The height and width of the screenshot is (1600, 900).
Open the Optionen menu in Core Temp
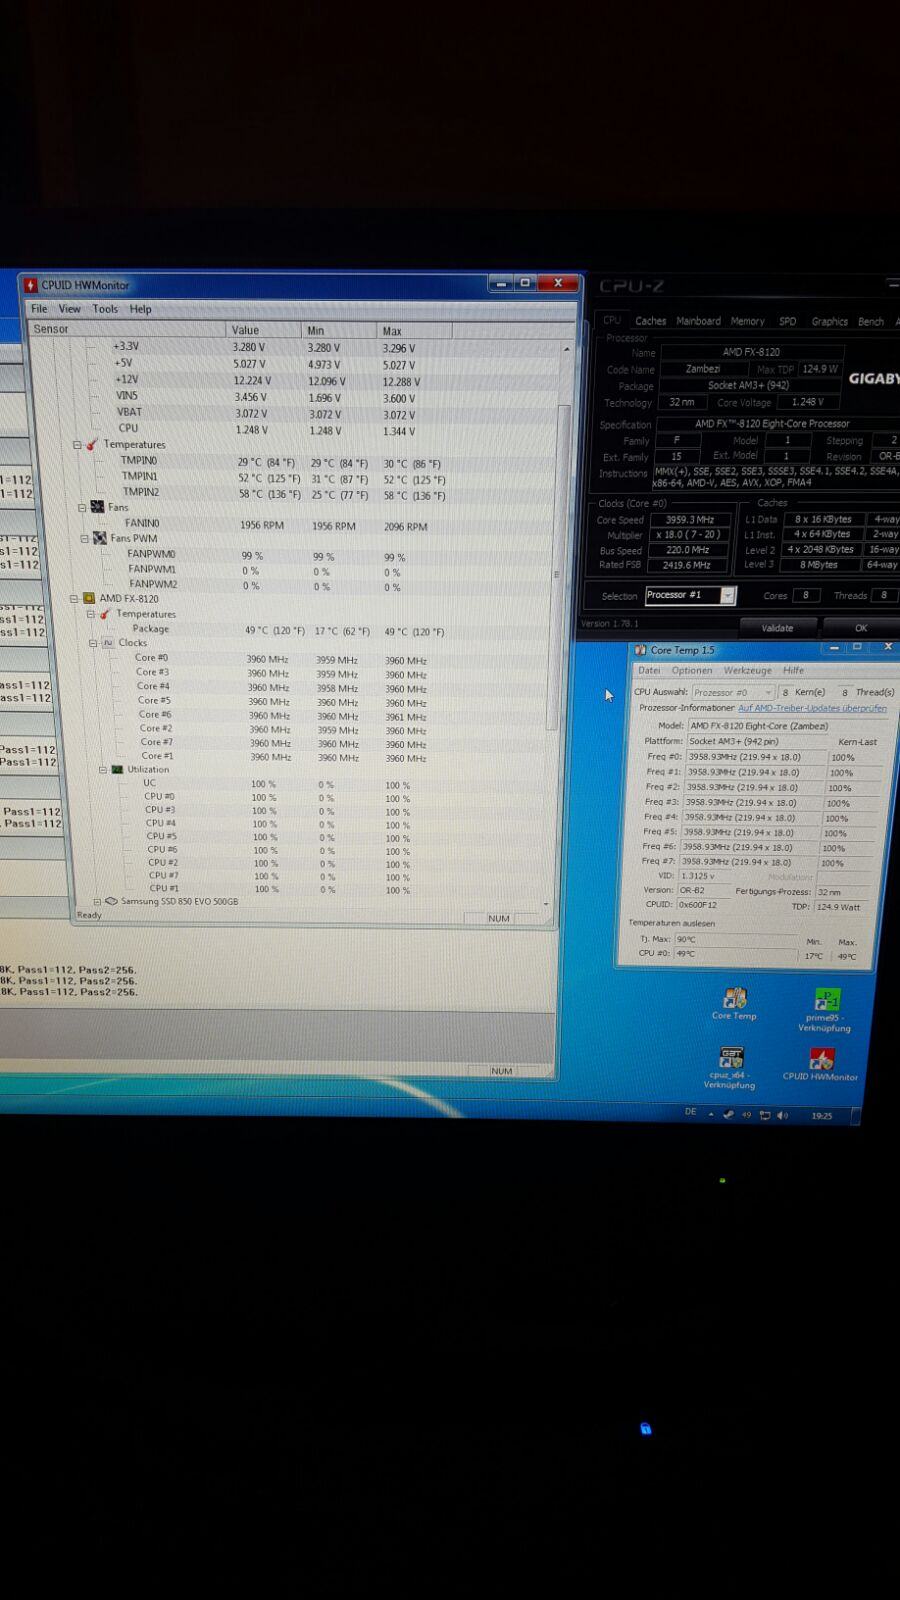point(692,670)
